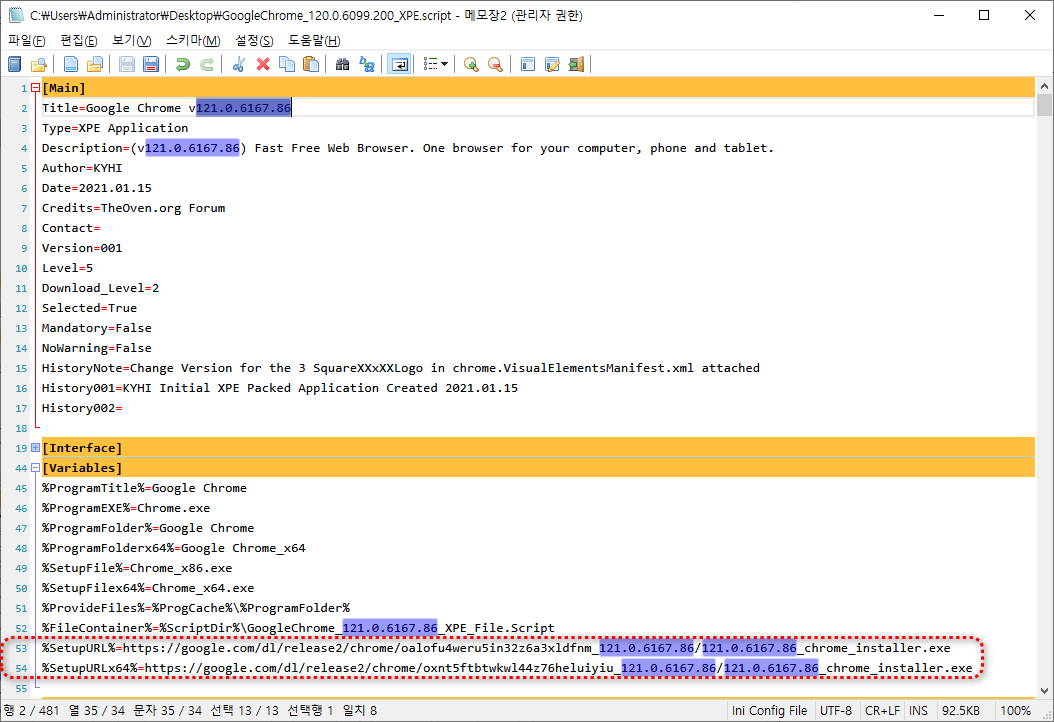Click the '행 2 / 481' status entry
The image size is (1054, 722).
32,711
